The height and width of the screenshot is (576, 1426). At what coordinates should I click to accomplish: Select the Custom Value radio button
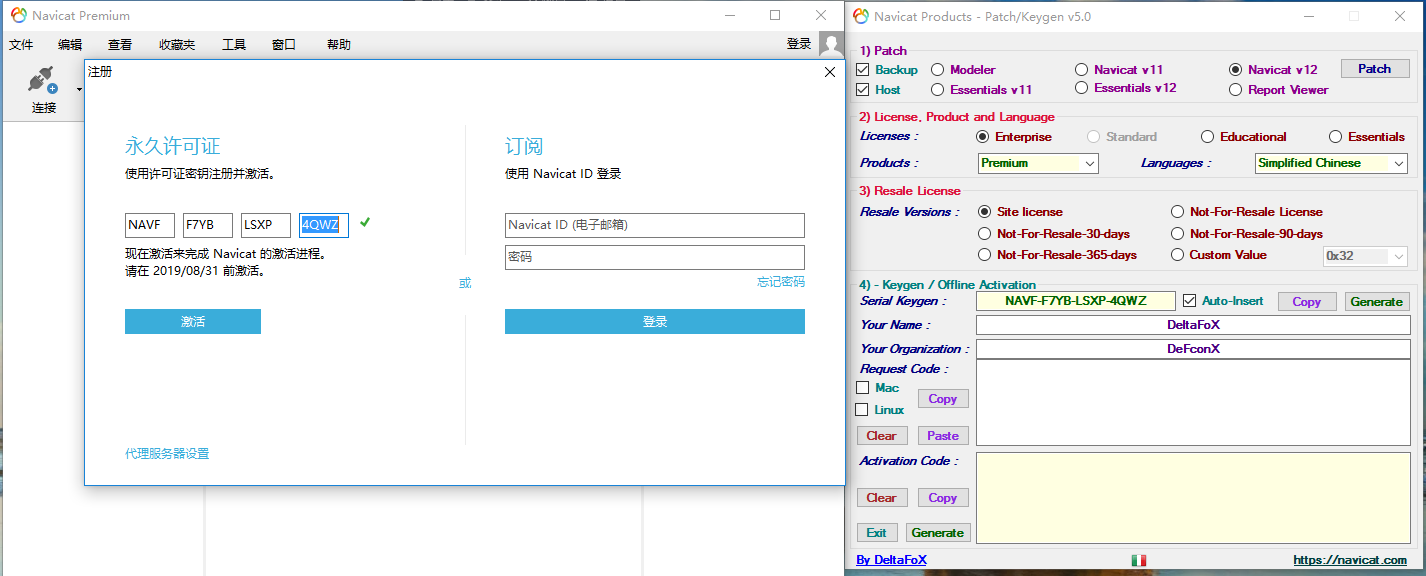pyautogui.click(x=1177, y=255)
